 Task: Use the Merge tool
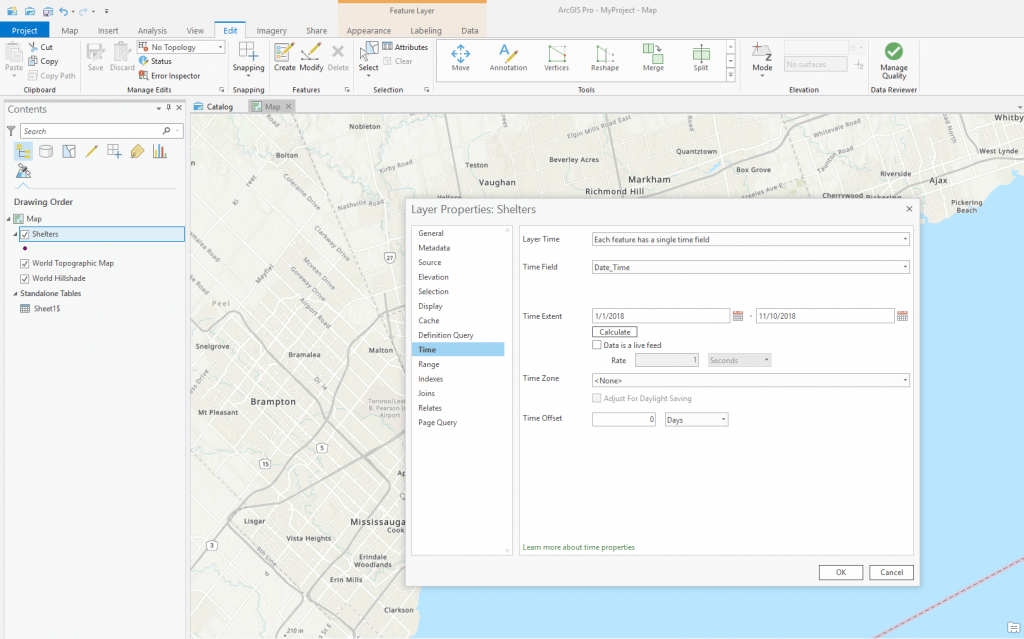(652, 61)
